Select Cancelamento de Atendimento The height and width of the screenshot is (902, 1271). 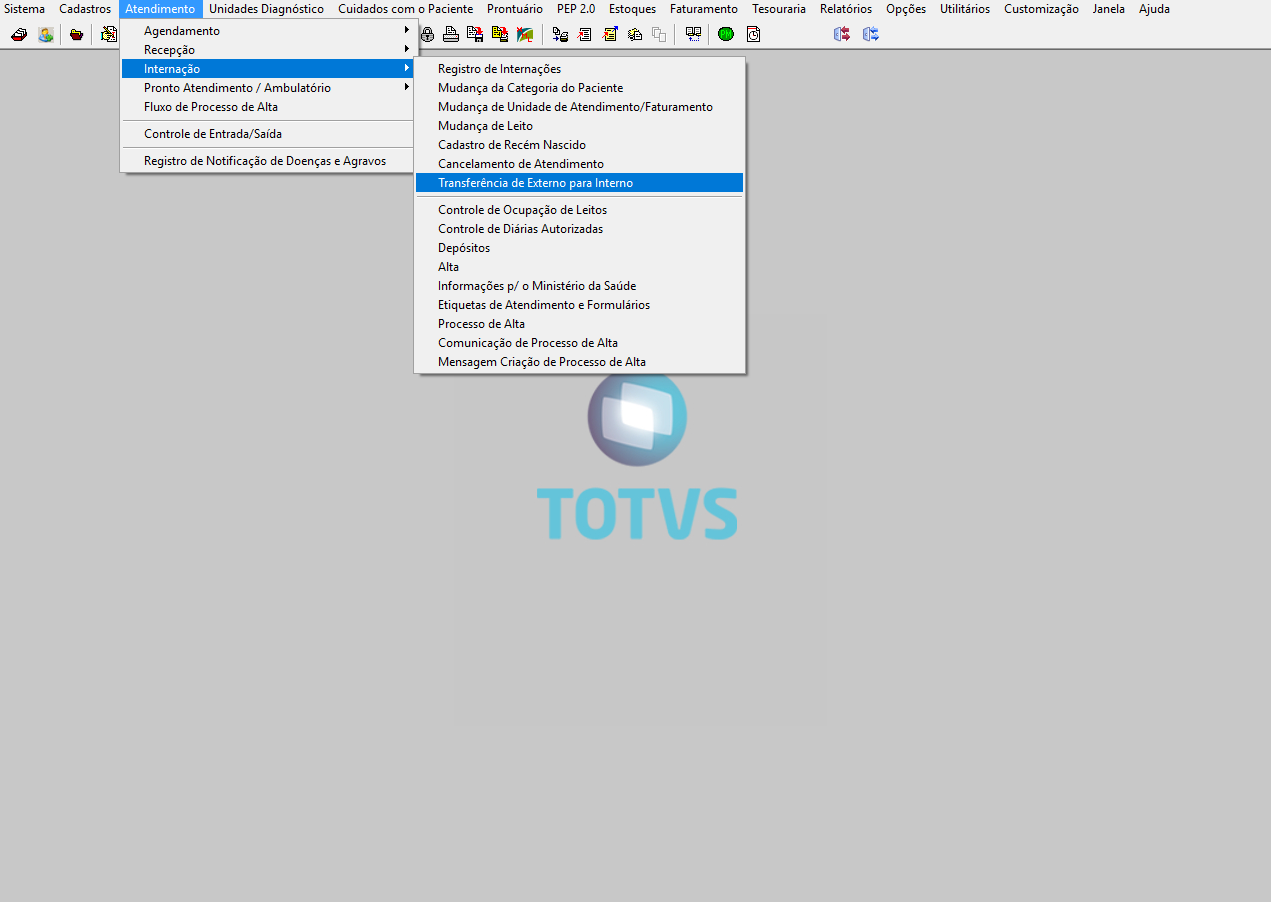579,164
